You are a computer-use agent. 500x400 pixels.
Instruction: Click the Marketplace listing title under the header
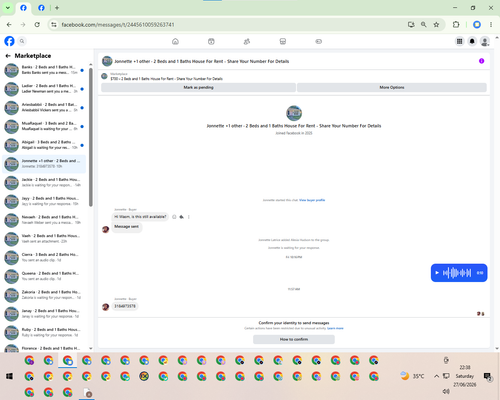[167, 79]
